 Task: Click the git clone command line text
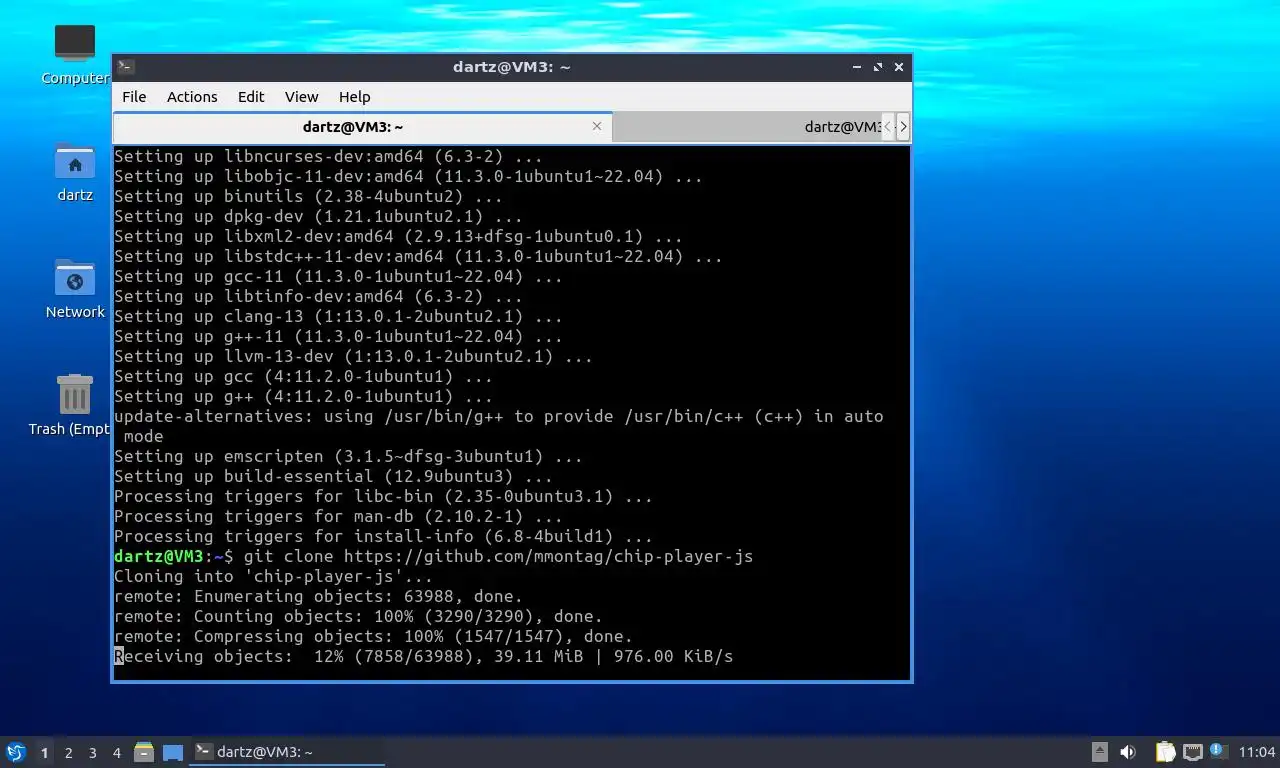pos(498,556)
